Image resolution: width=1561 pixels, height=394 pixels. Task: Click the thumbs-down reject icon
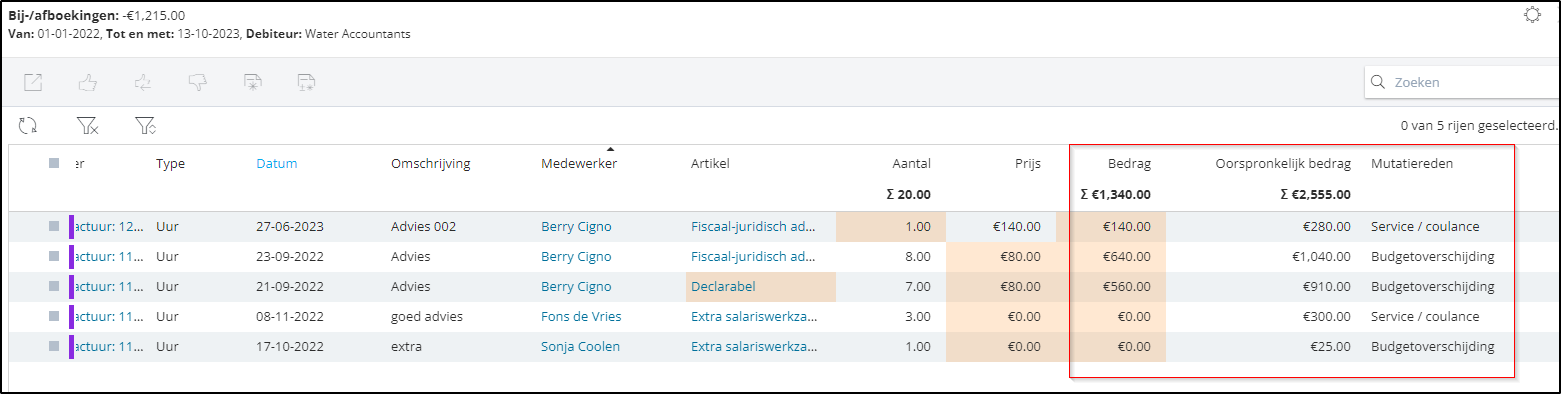[197, 83]
